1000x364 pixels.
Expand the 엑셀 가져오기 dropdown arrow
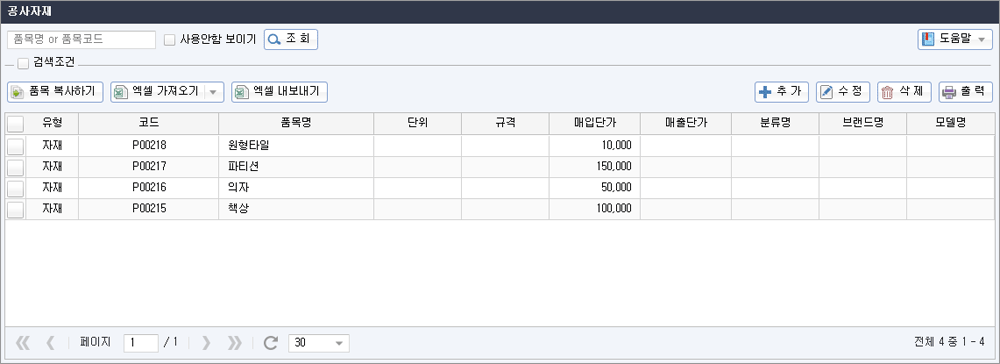click(213, 92)
